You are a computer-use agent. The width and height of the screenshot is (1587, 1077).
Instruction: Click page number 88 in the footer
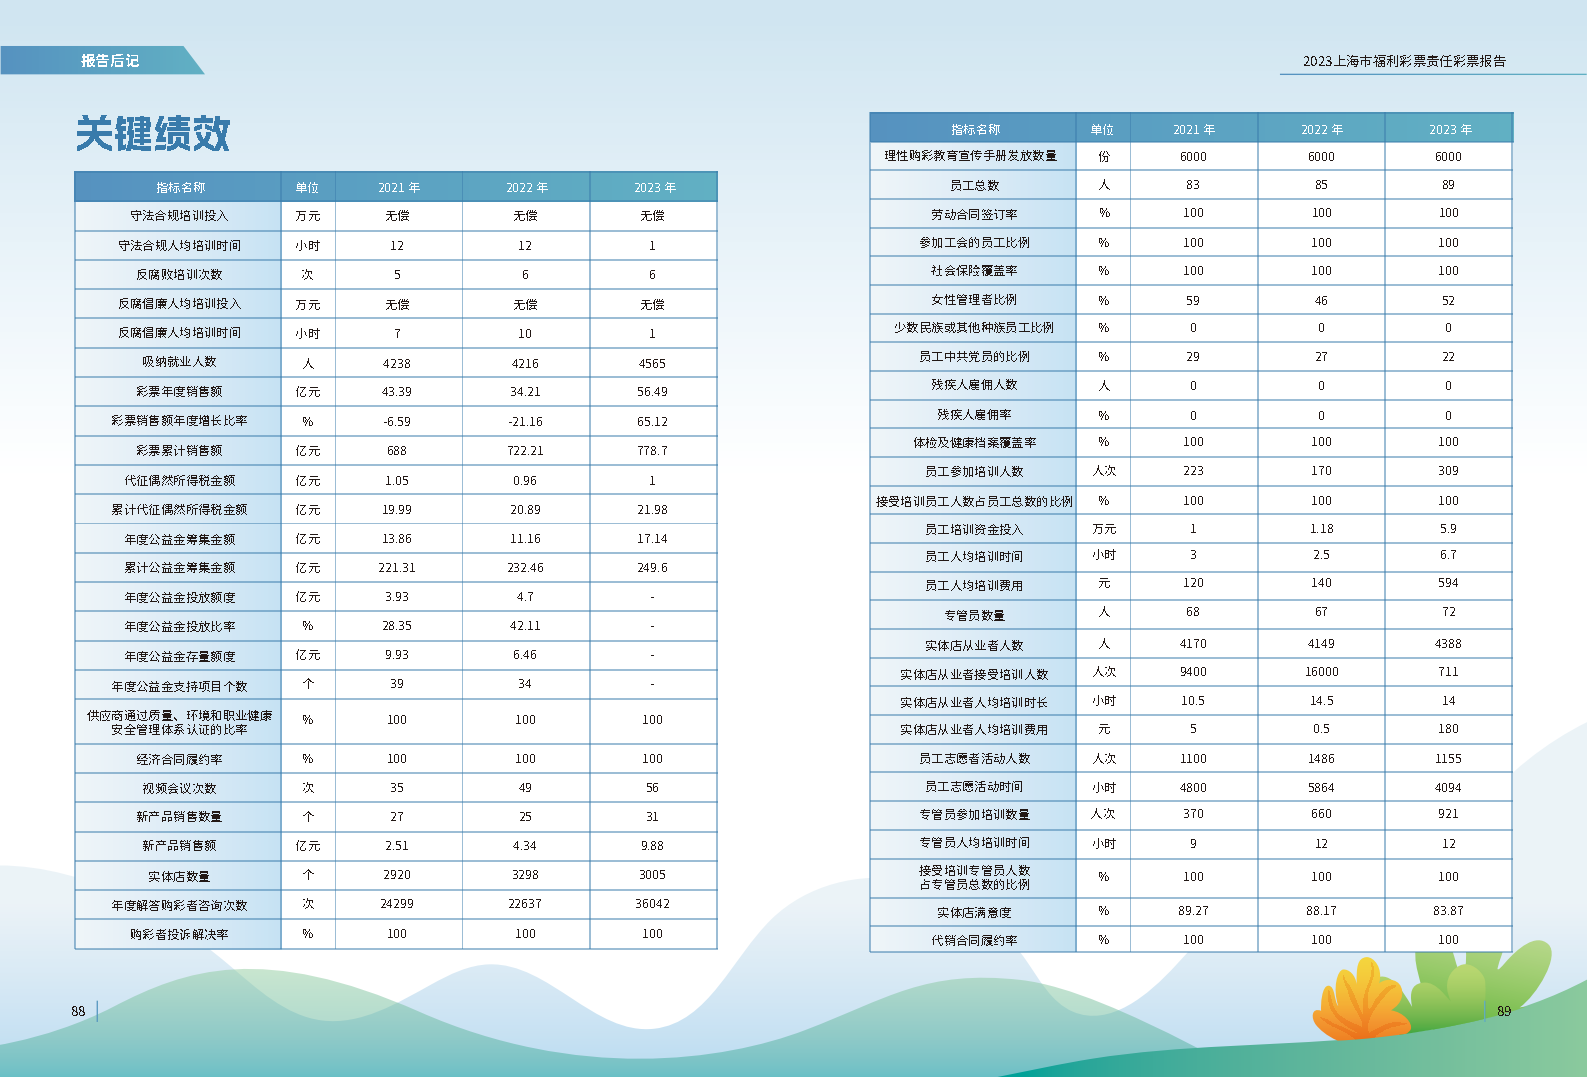[78, 1011]
